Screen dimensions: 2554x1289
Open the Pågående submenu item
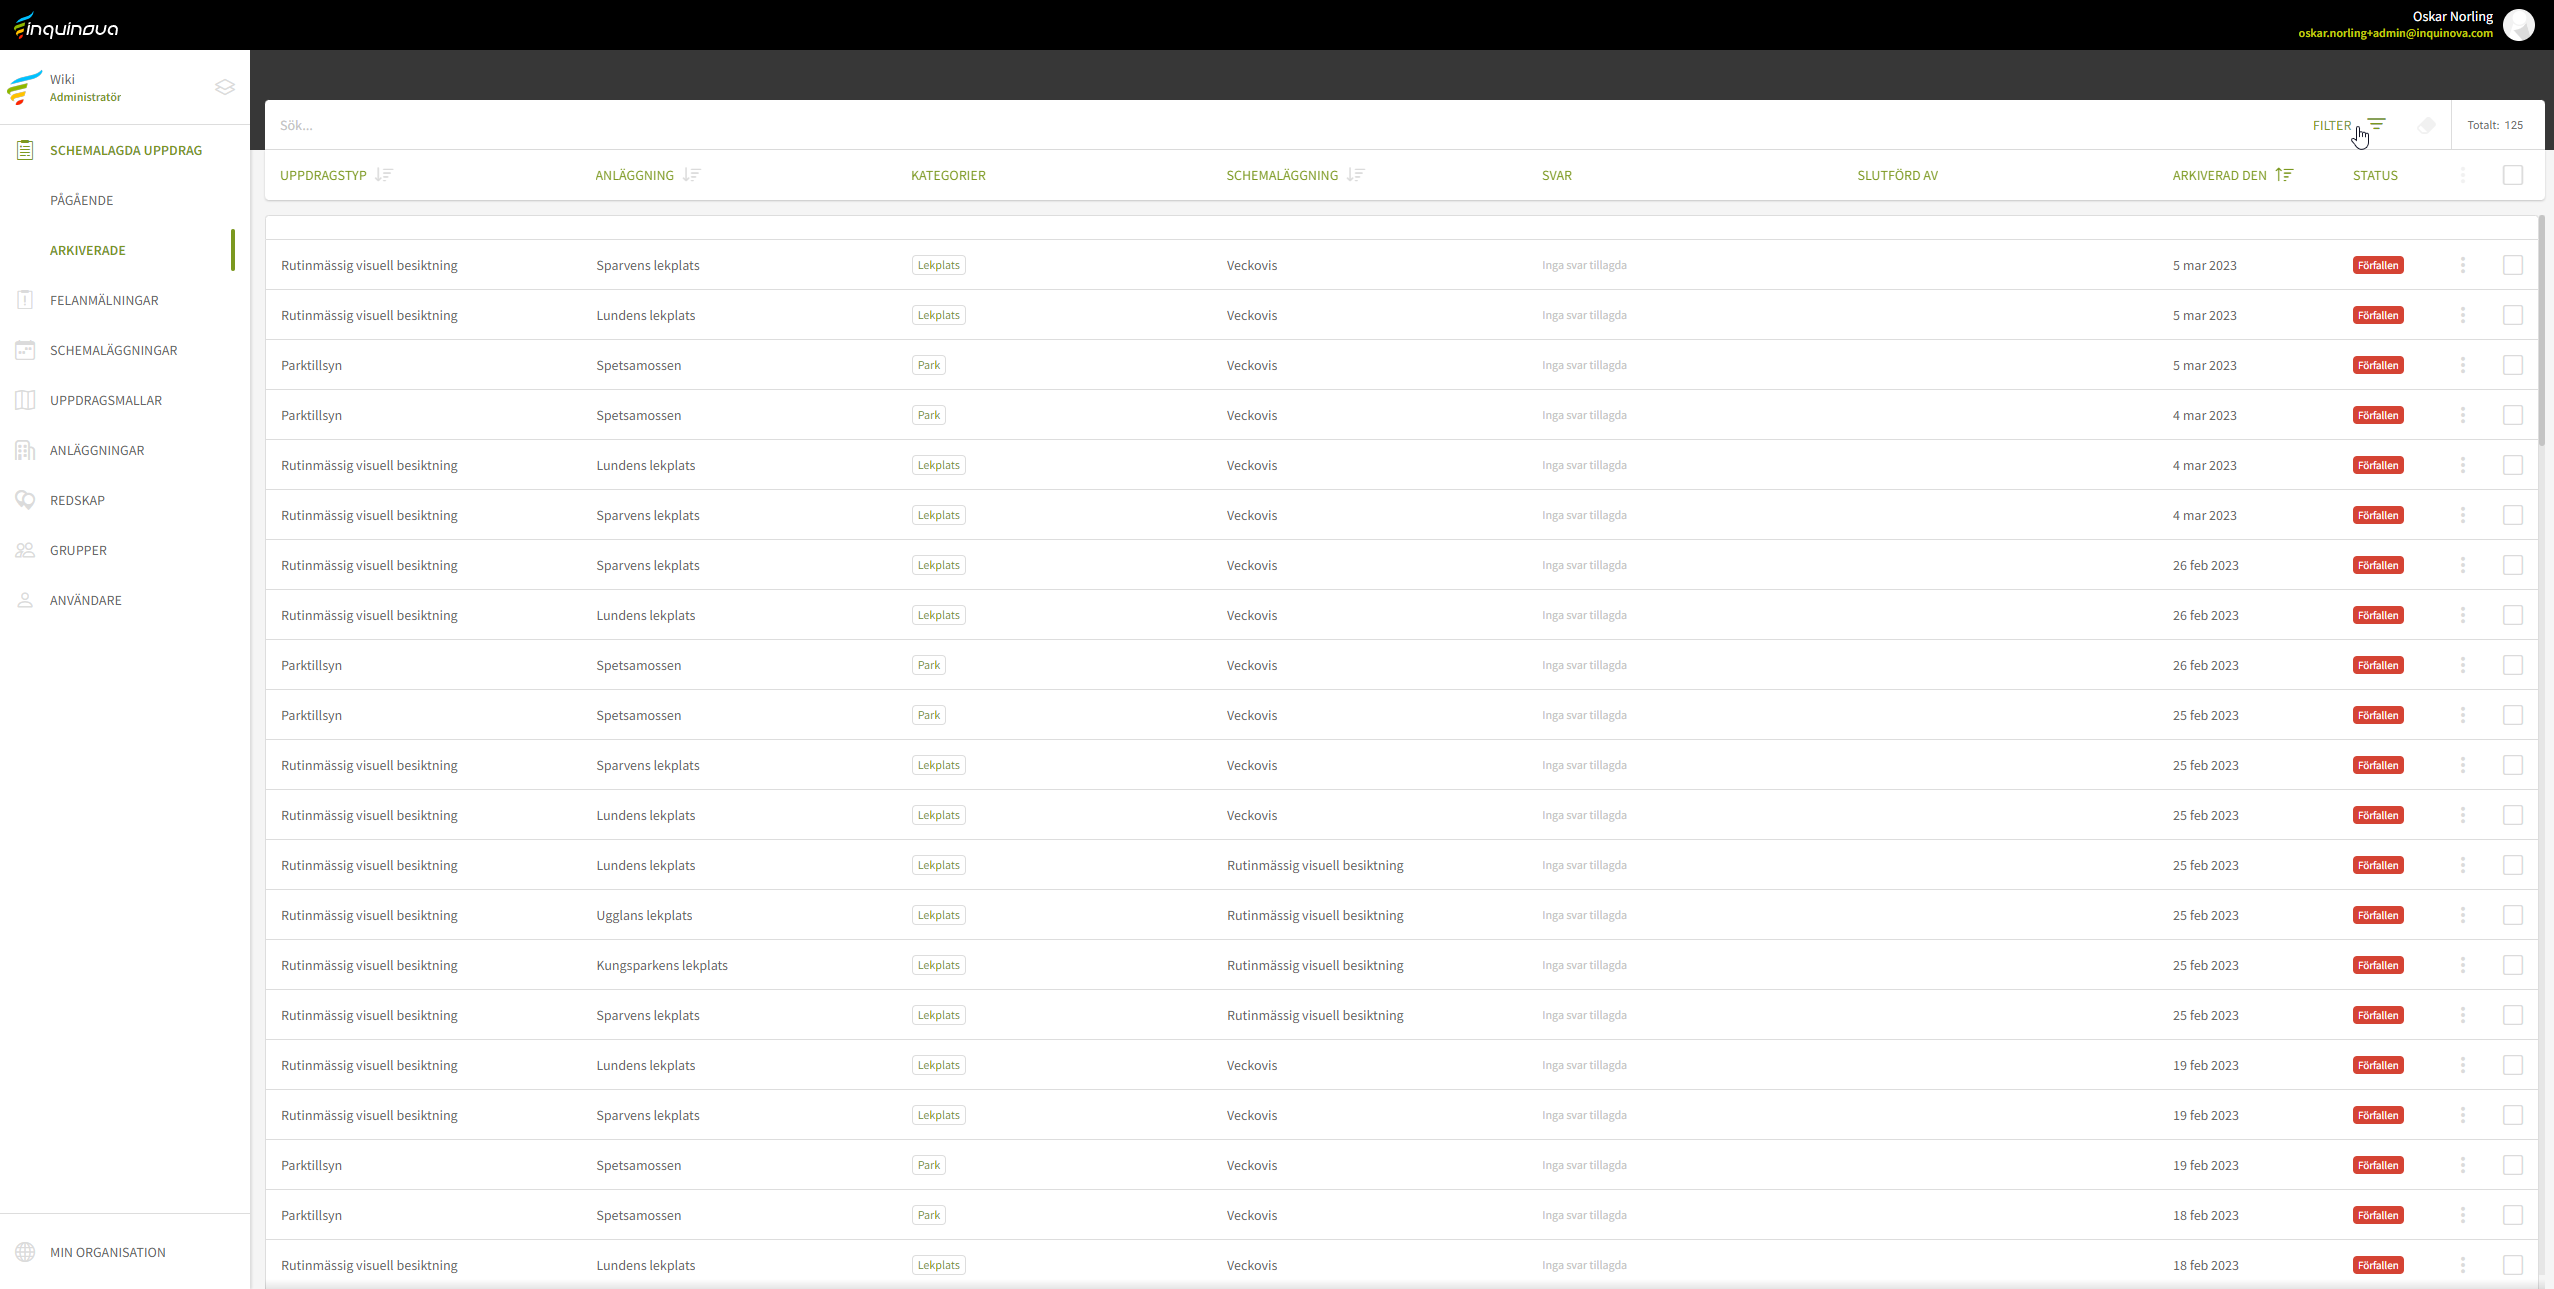82,200
